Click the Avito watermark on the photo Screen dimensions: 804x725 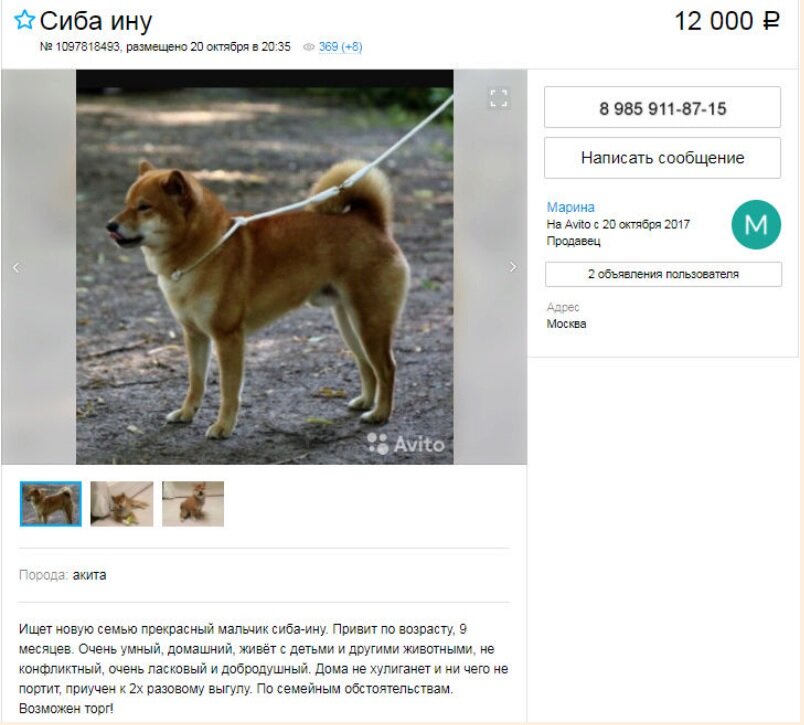click(406, 444)
